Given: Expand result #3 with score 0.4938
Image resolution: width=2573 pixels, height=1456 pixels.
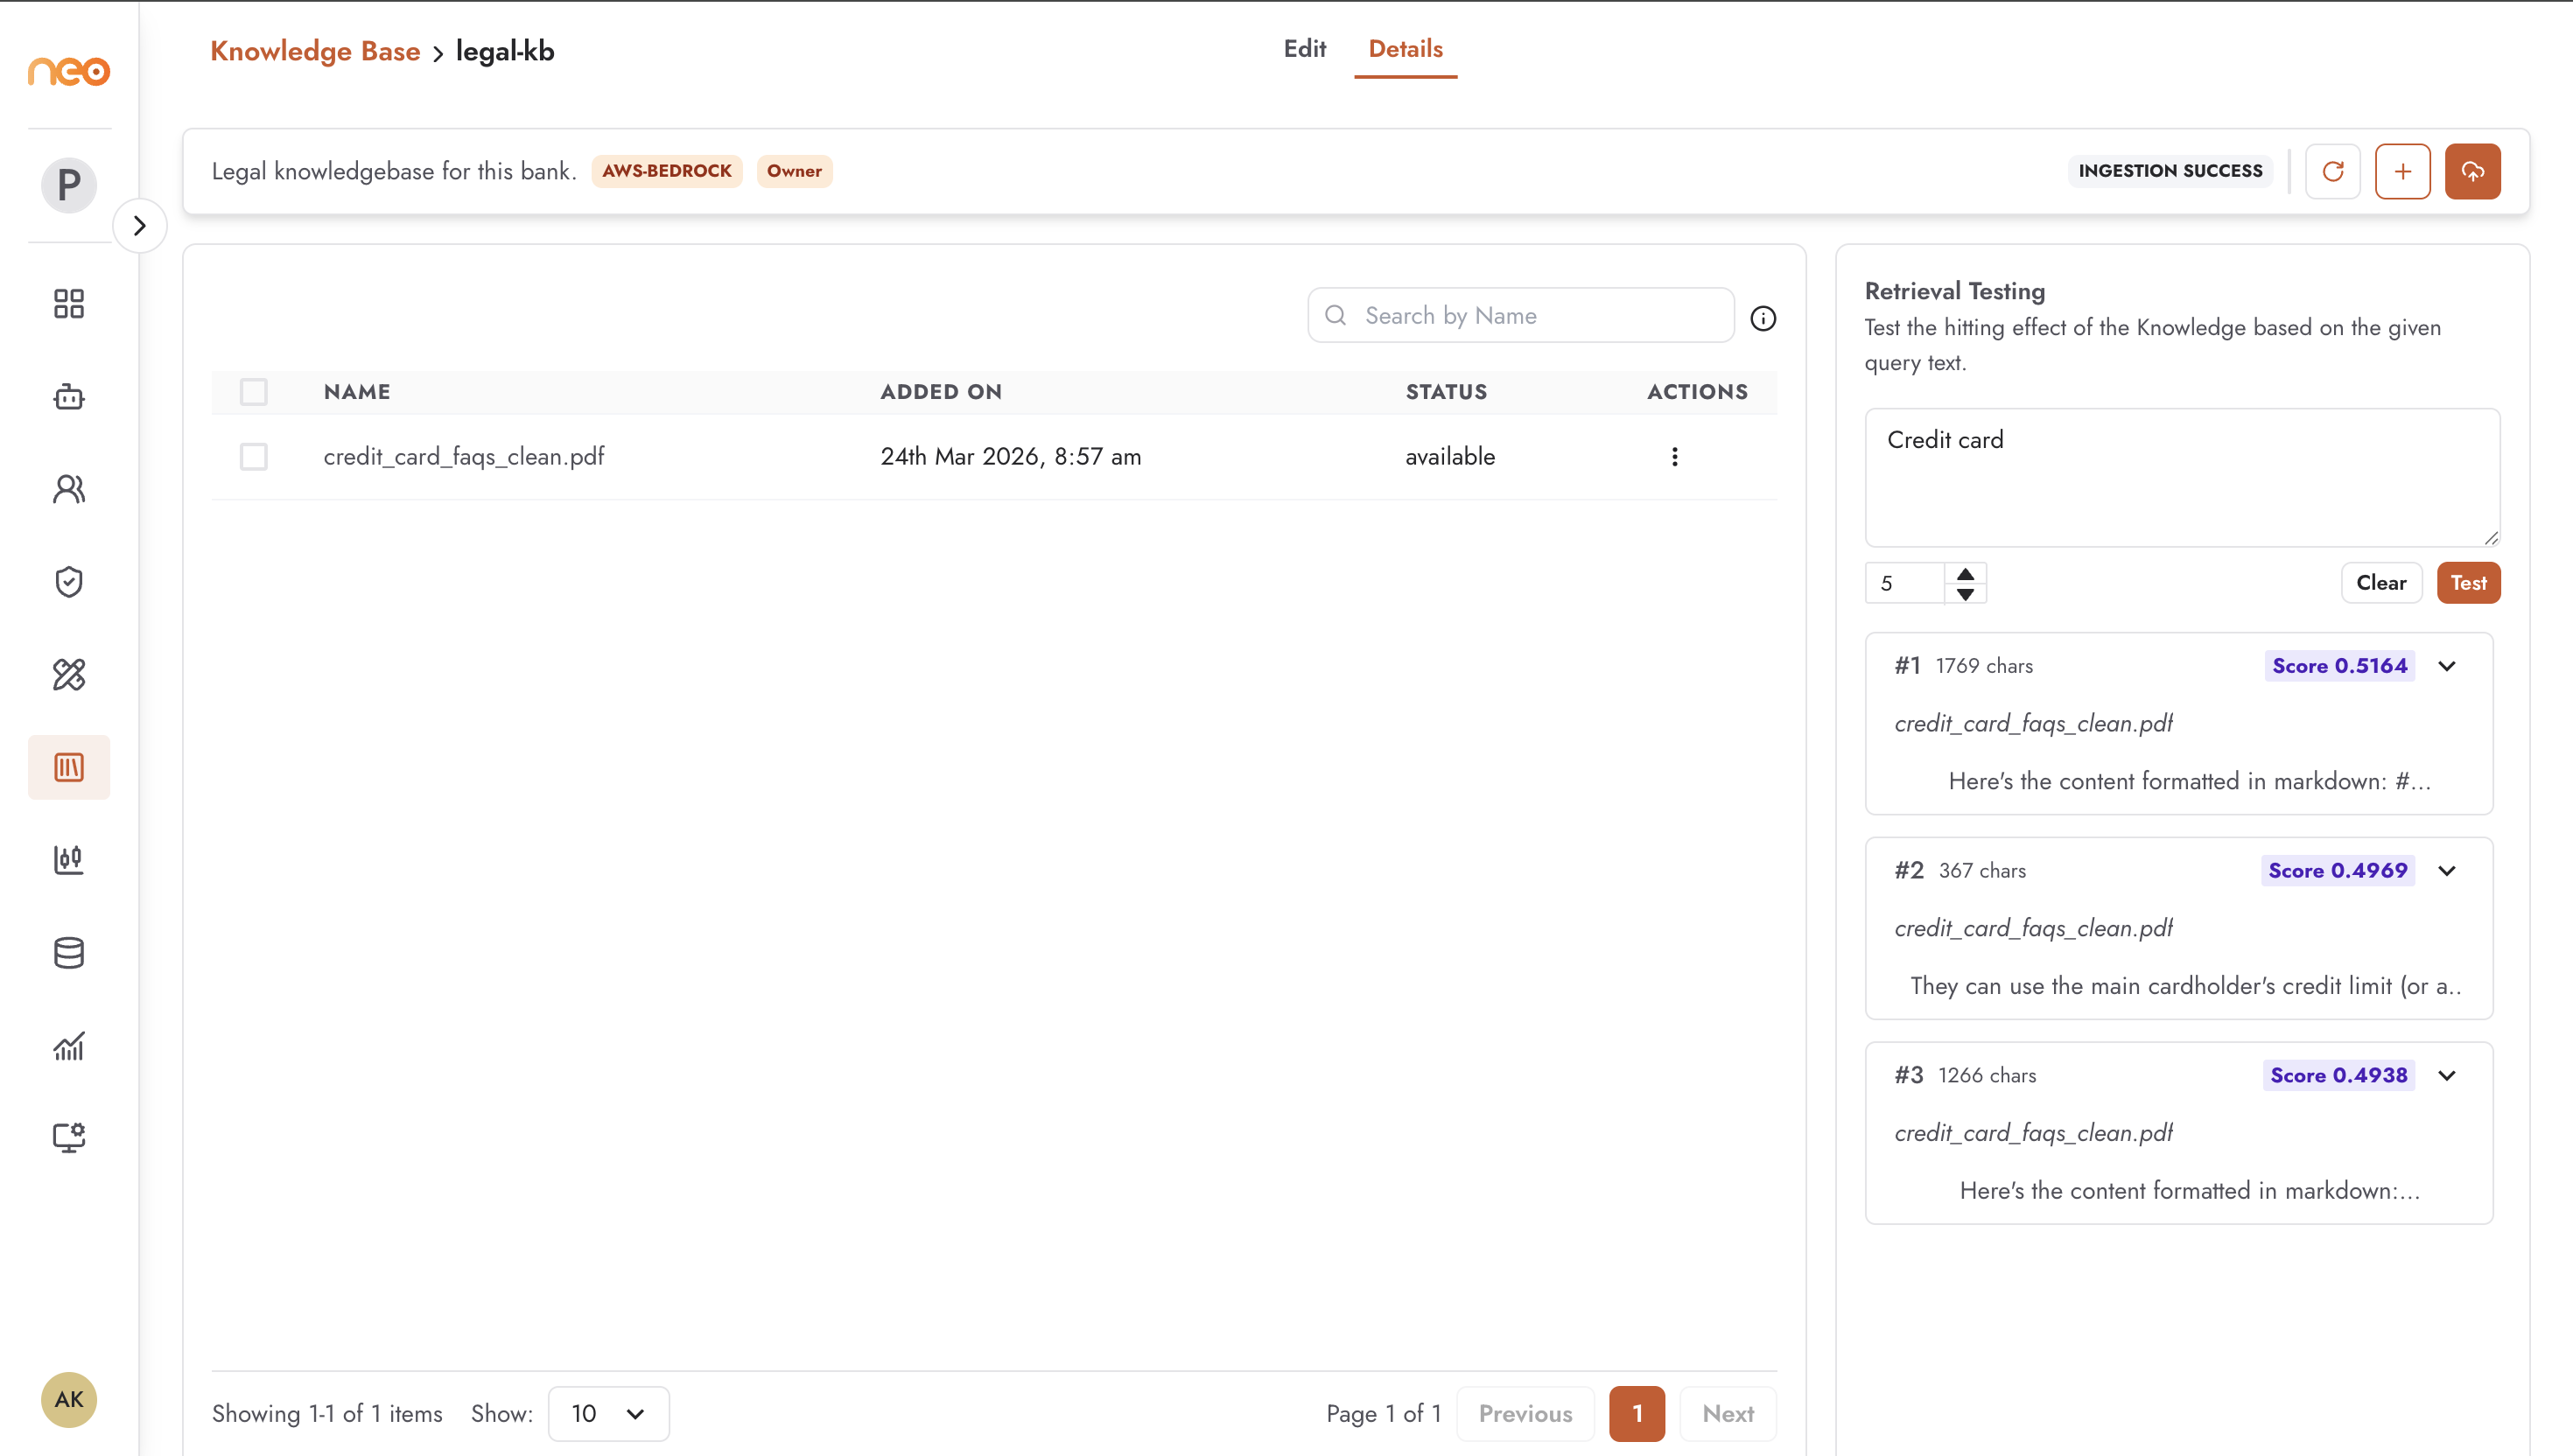Looking at the screenshot, I should coord(2447,1076).
